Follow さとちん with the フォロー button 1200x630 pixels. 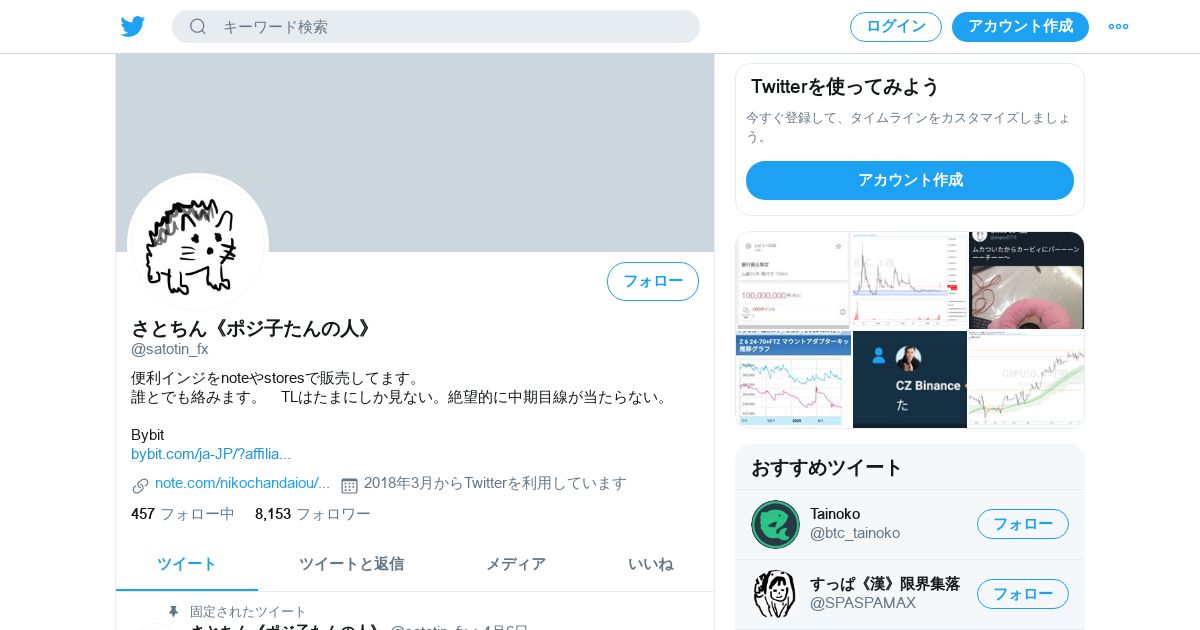[x=653, y=281]
